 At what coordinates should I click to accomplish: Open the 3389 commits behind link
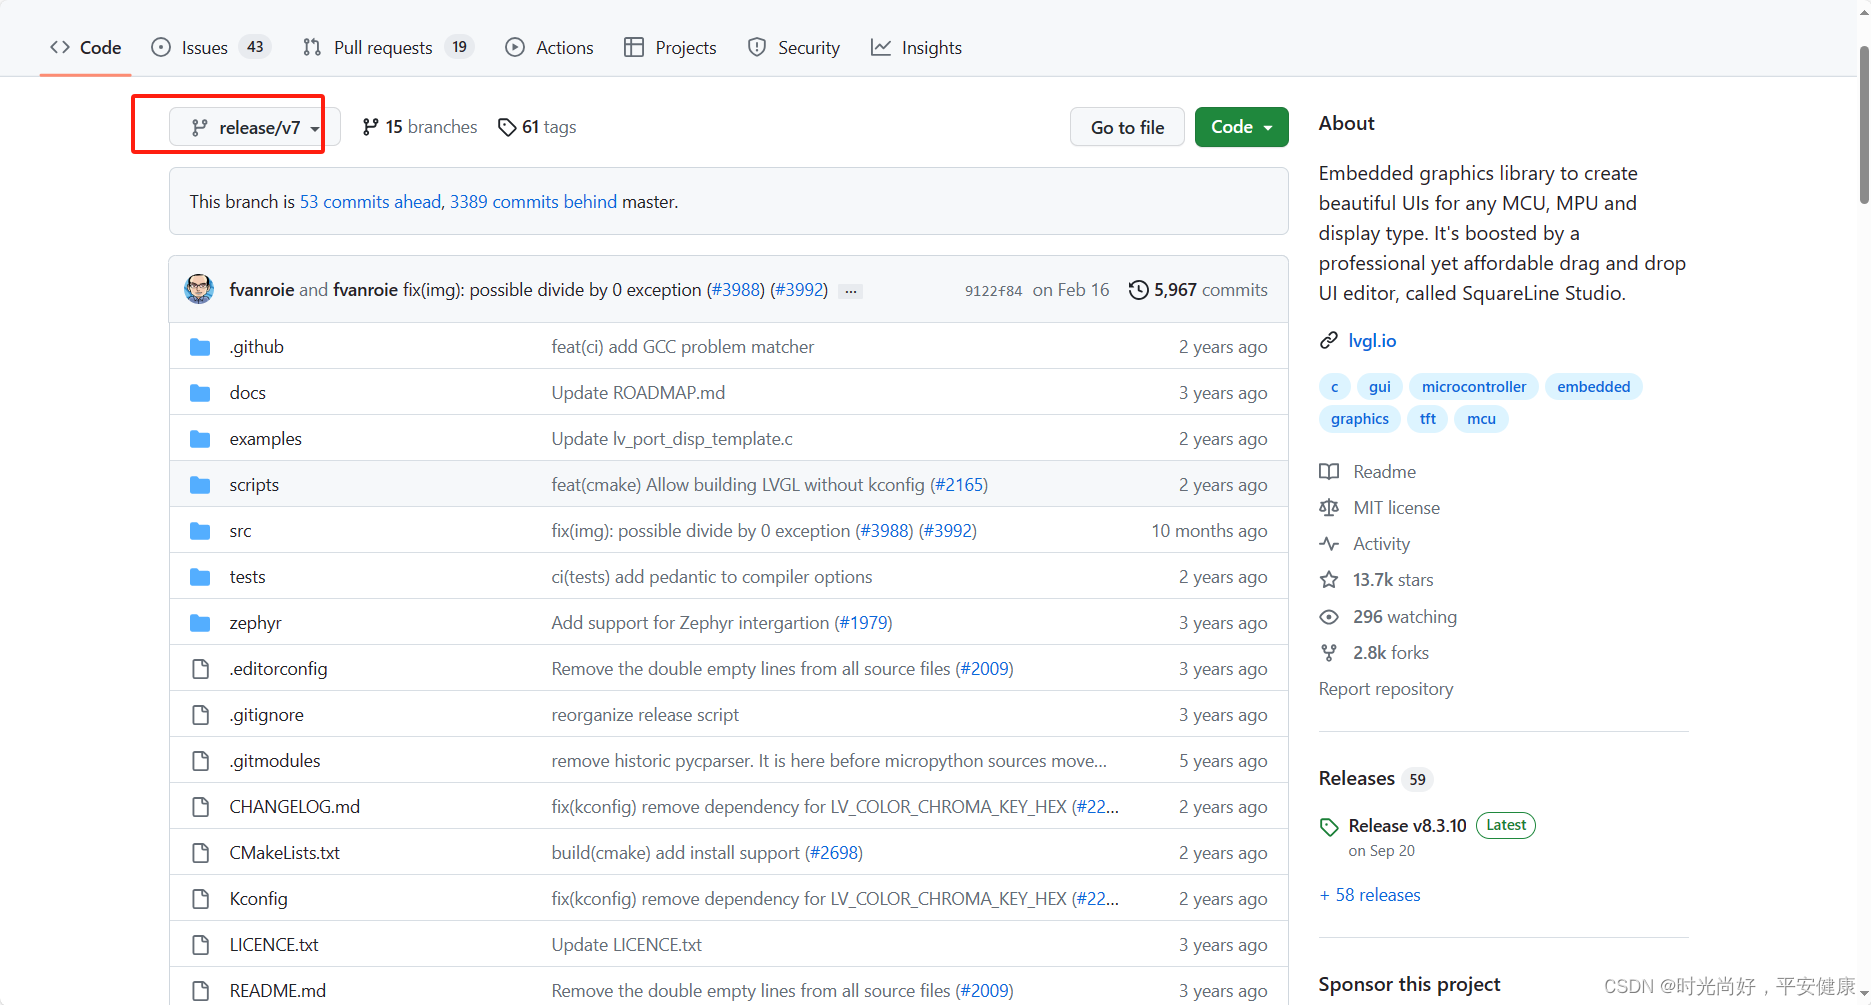(533, 202)
